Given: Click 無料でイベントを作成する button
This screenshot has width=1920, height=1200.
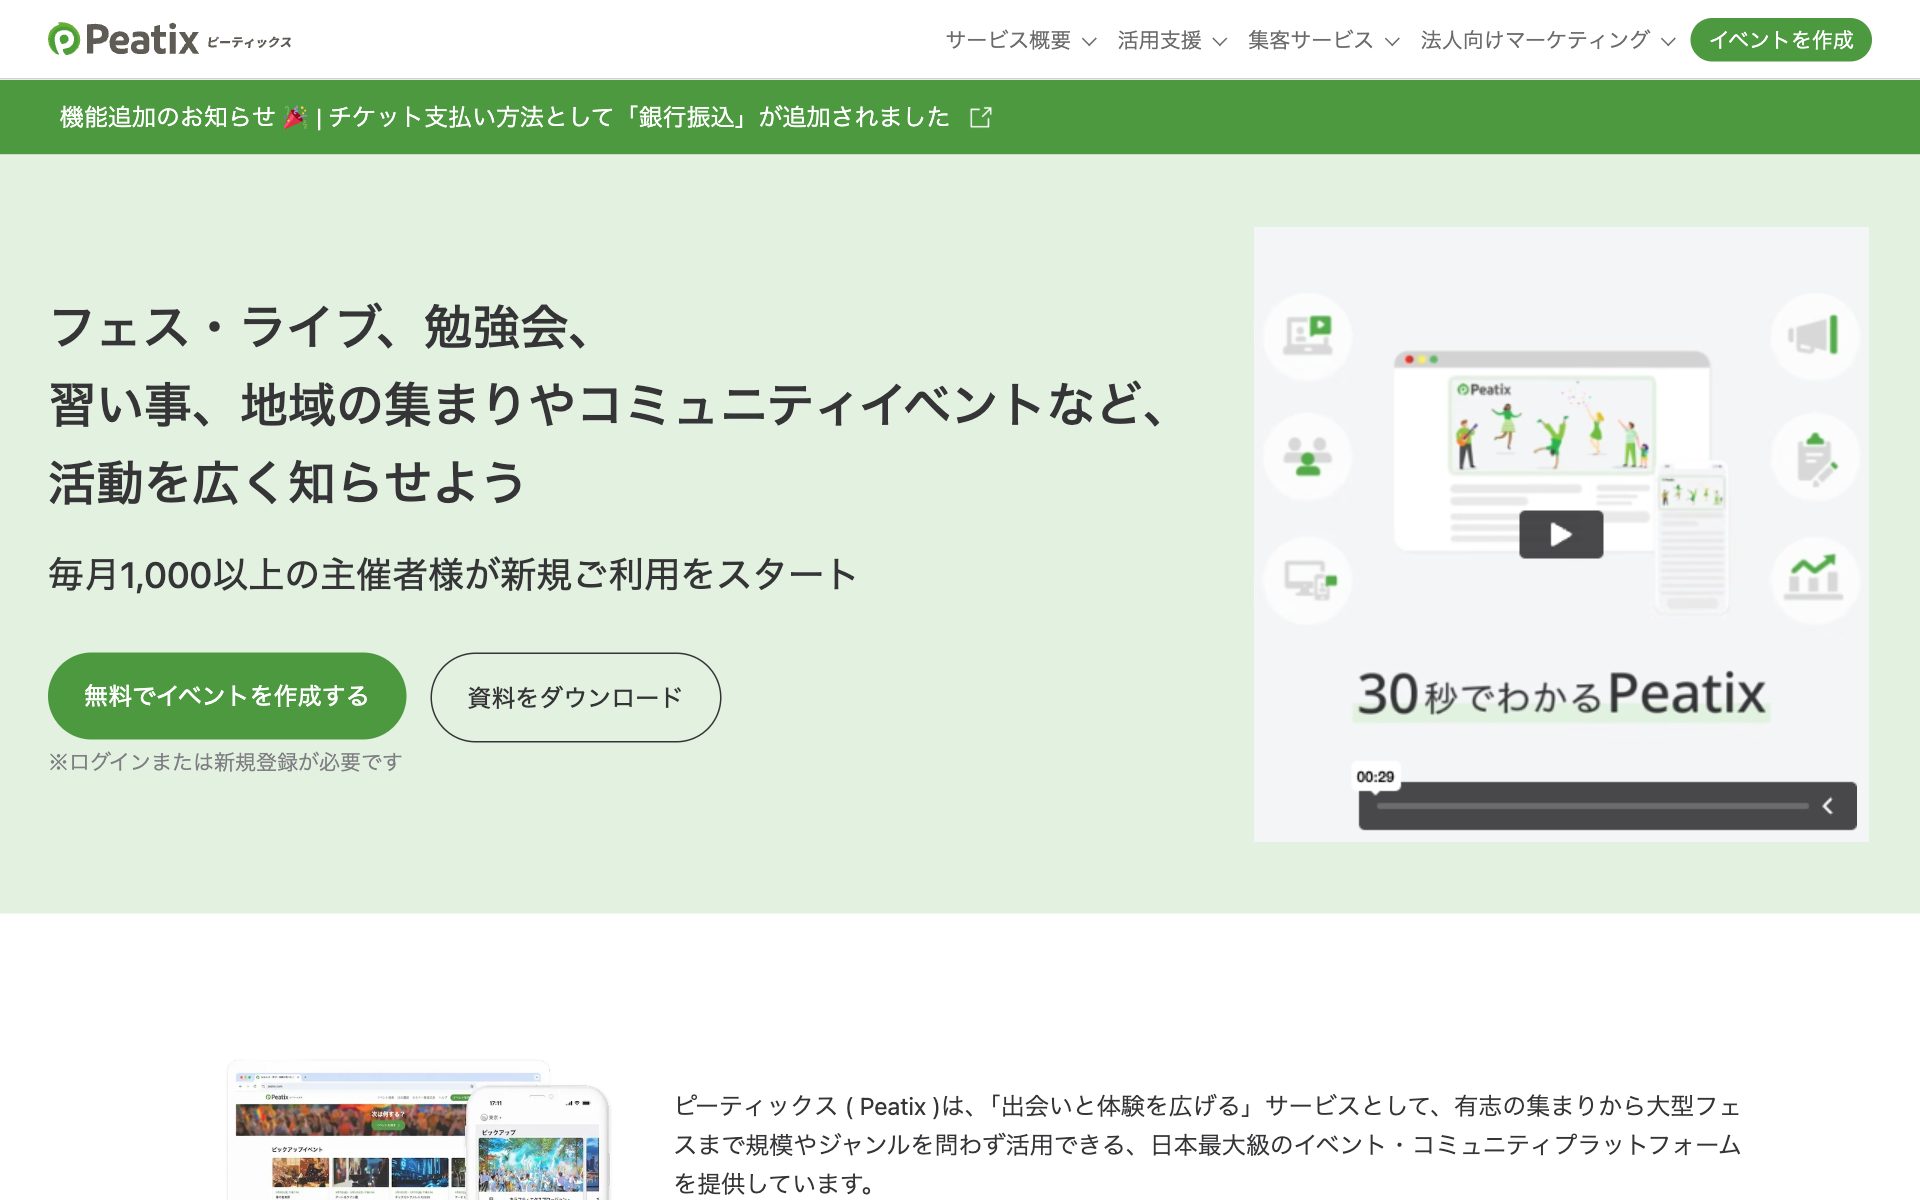Looking at the screenshot, I should [227, 696].
